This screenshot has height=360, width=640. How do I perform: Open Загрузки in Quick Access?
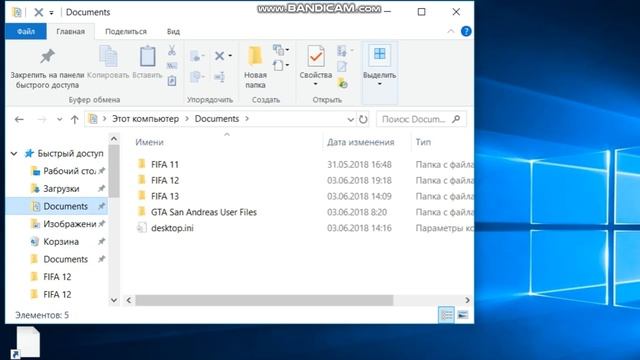(61, 189)
